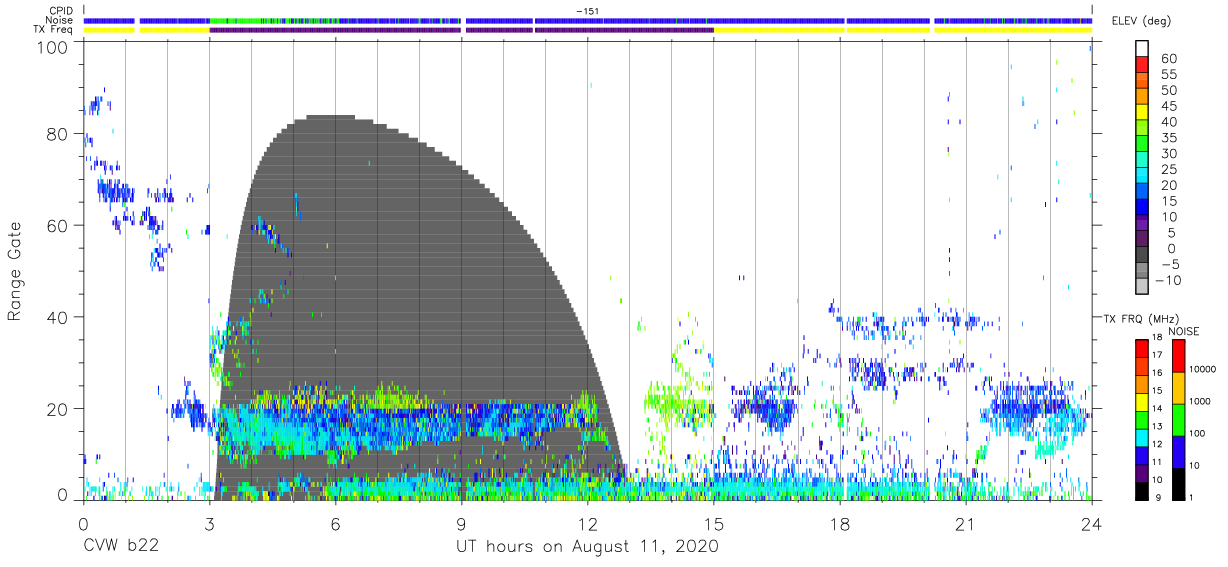Select the orange segment of NOISE colorbar
Image resolution: width=1228 pixels, height=567 pixels.
pos(1179,387)
